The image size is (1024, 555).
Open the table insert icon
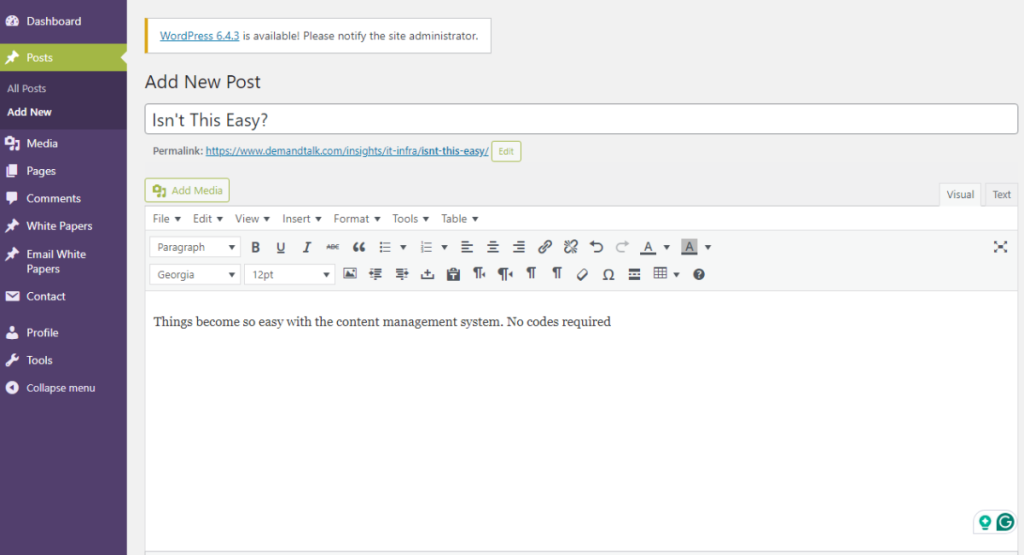660,274
